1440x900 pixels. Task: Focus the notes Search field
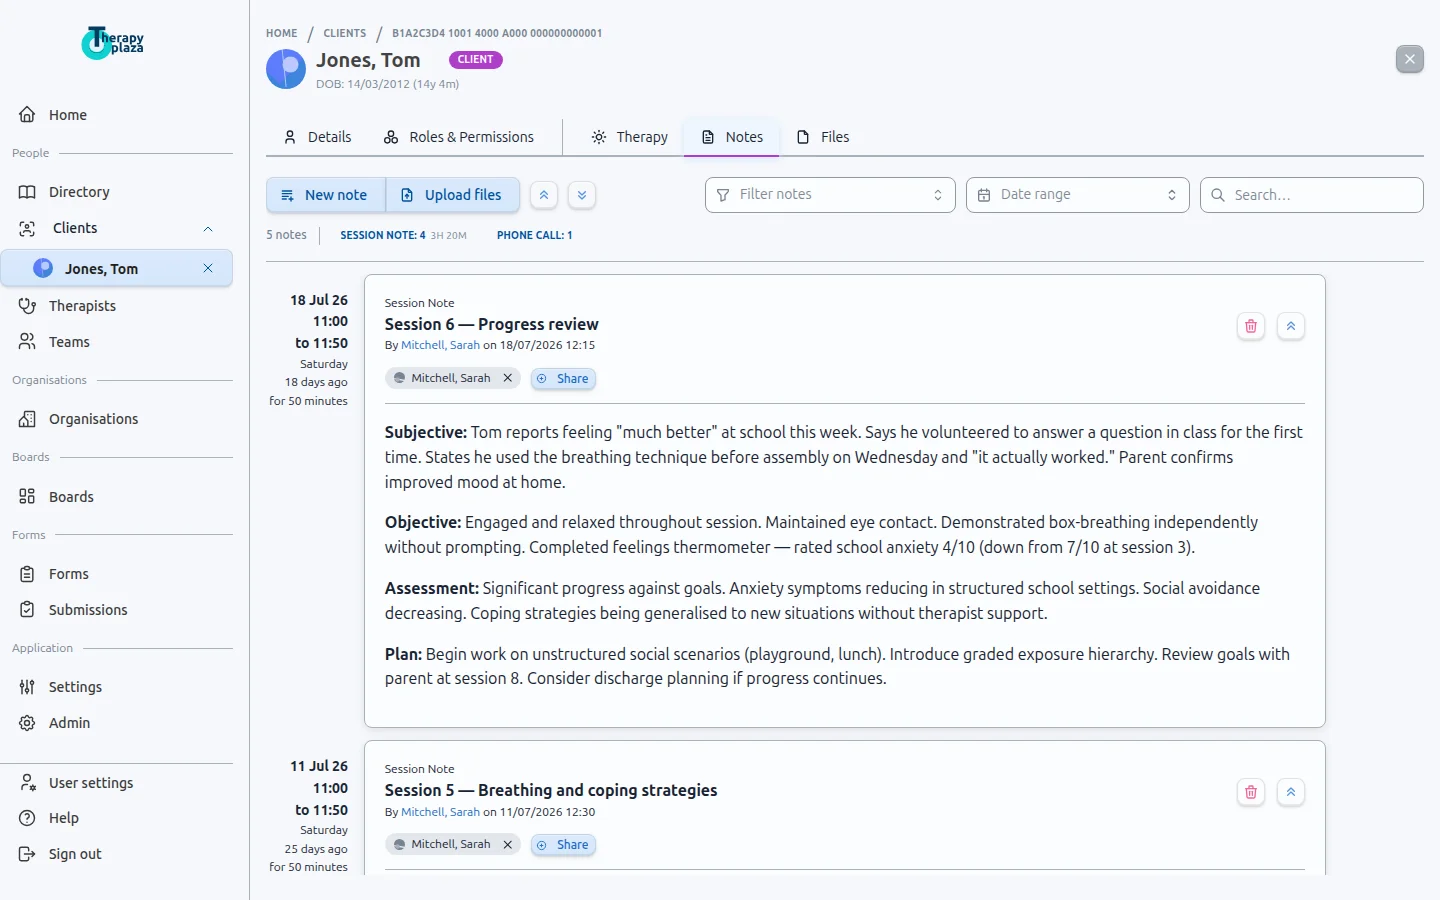(x=1312, y=195)
